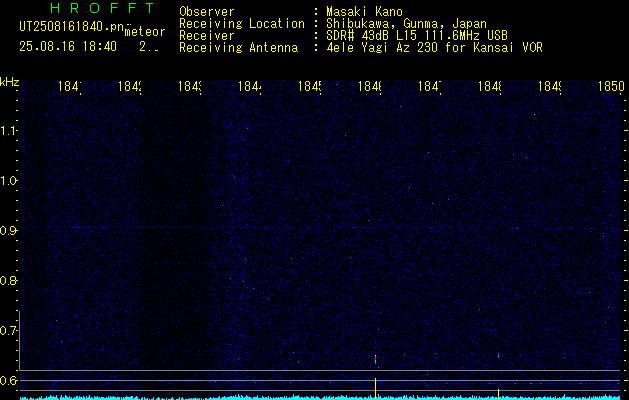The width and height of the screenshot is (629, 400).
Task: Click the kHz axis unit label
Action: click(x=9, y=83)
